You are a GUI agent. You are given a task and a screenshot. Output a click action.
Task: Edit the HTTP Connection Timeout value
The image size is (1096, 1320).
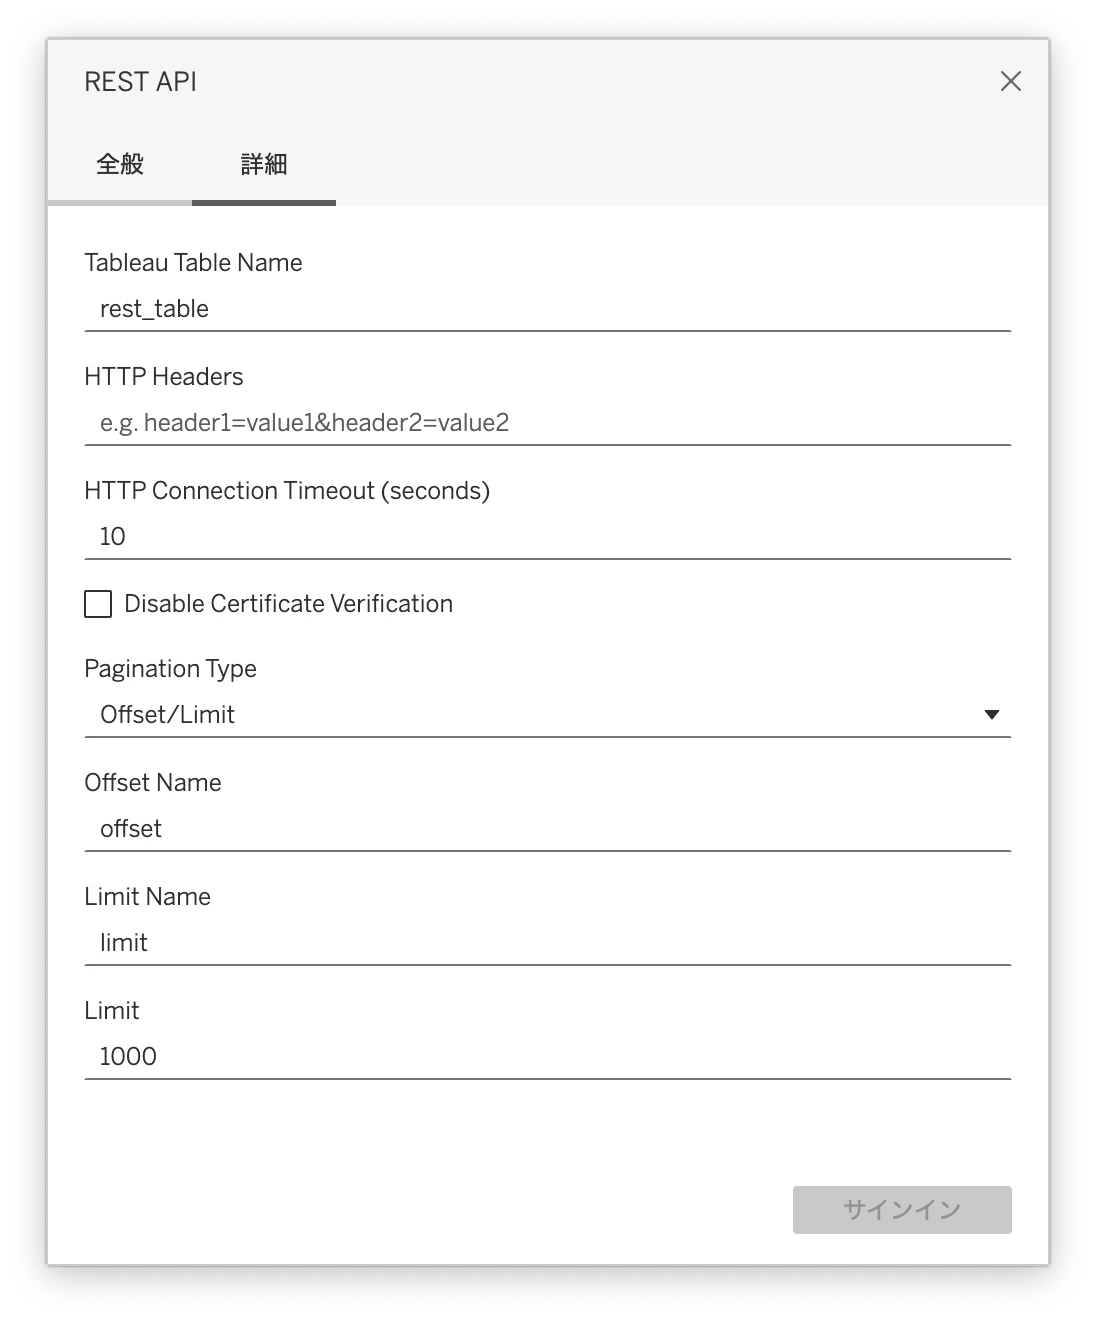coord(548,537)
